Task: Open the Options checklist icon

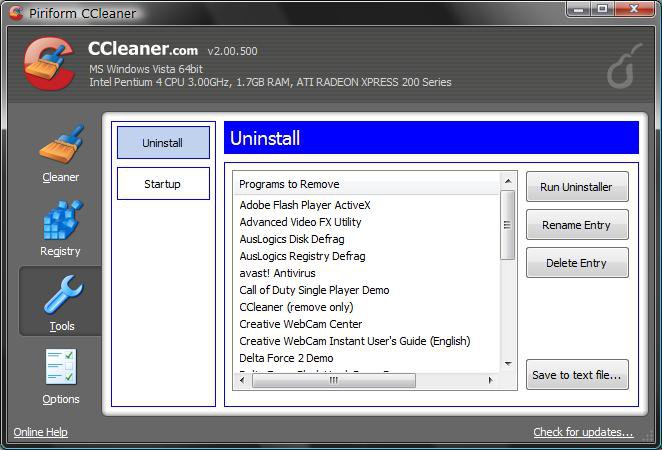Action: pyautogui.click(x=61, y=366)
